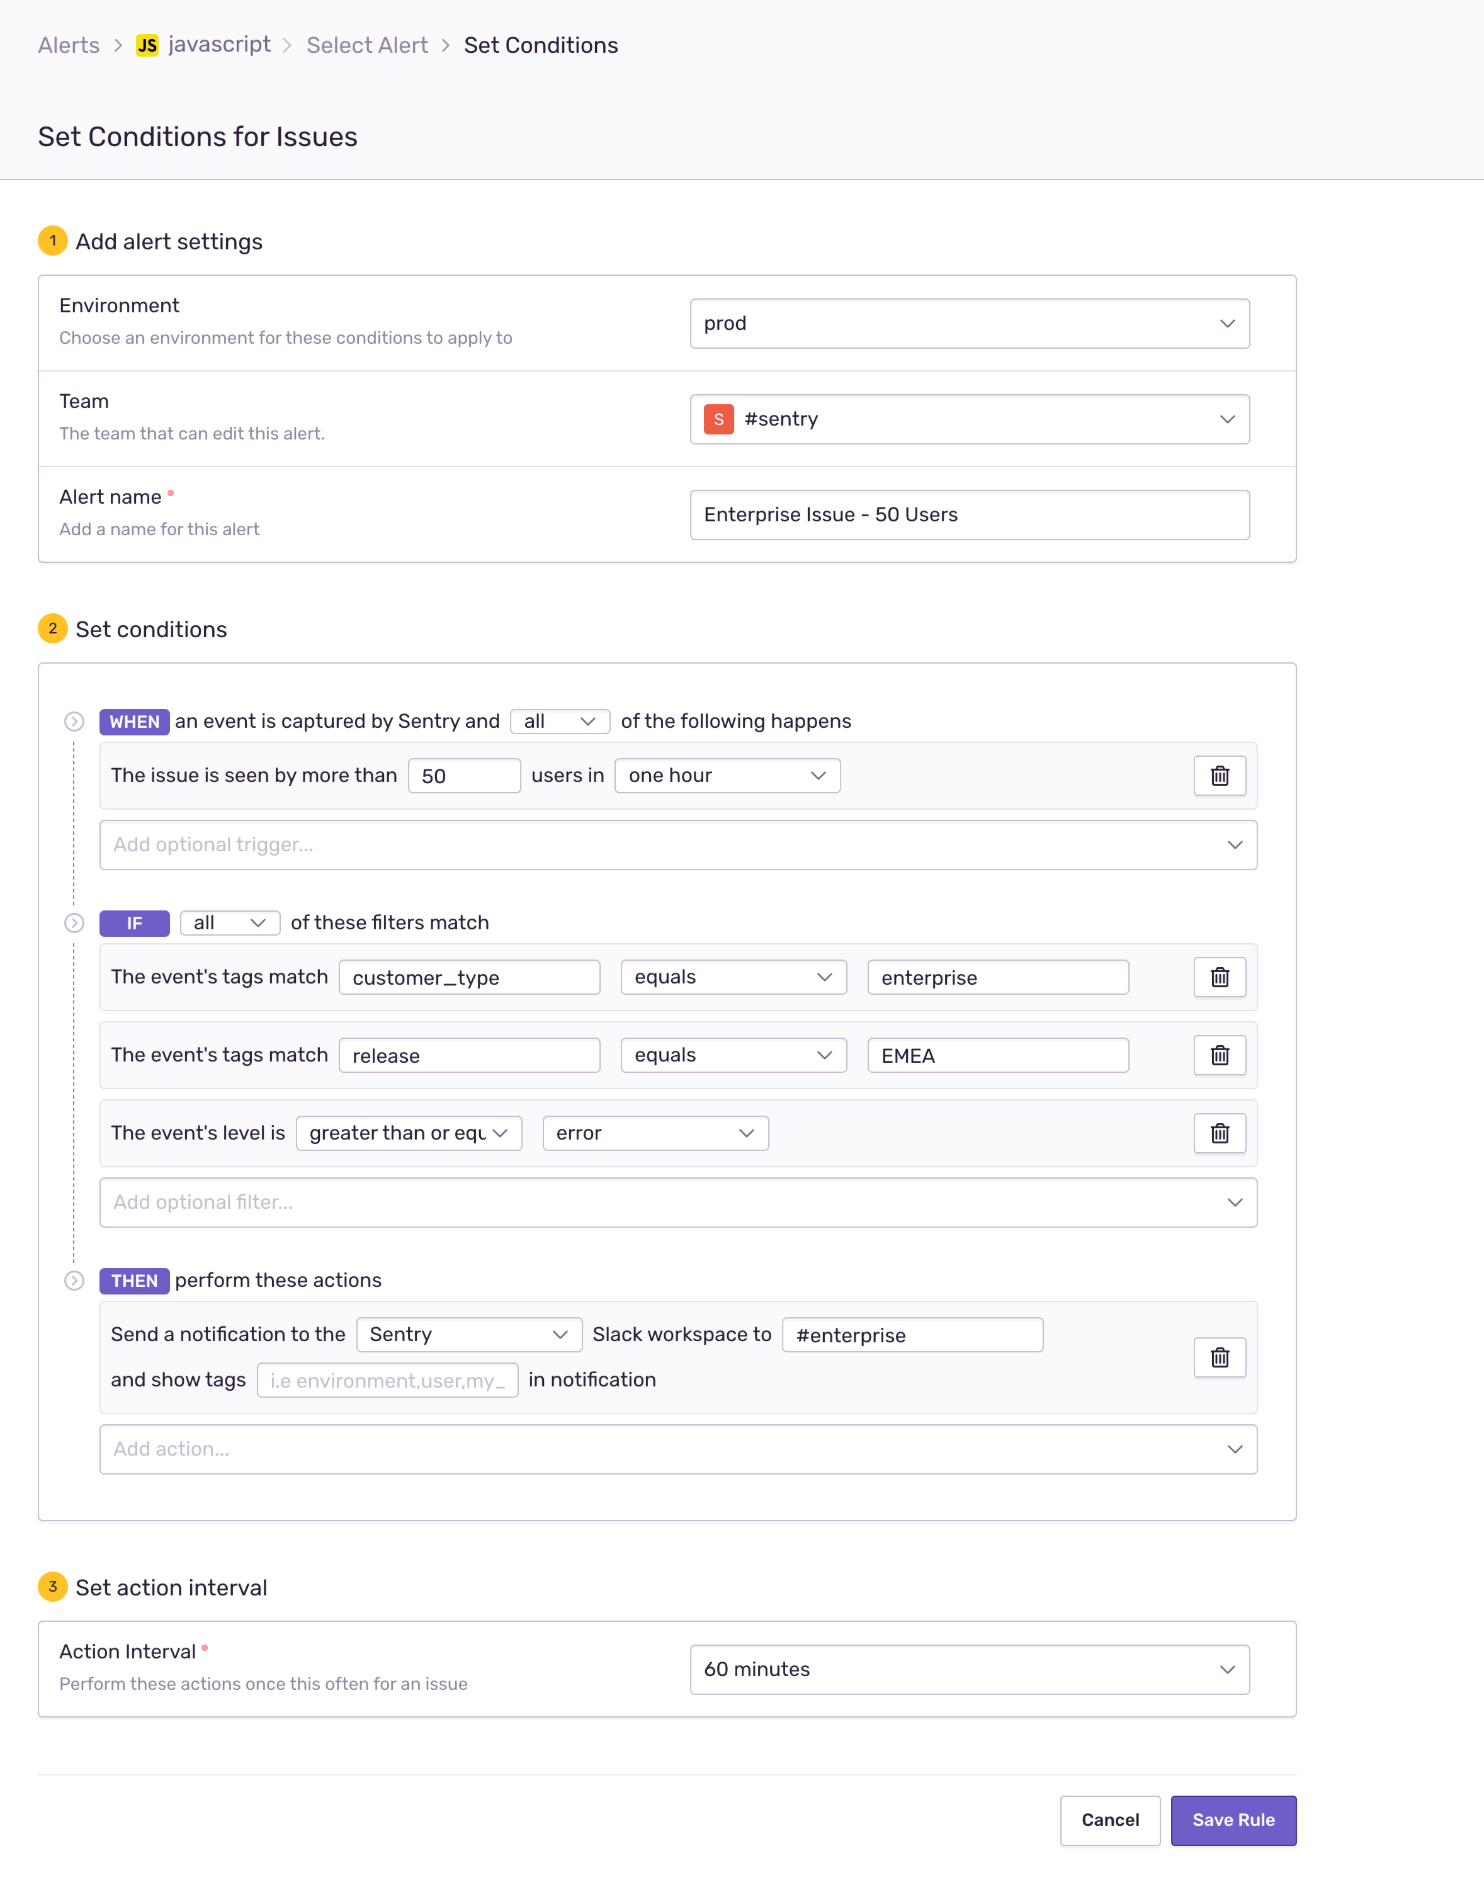Click the Alert name text field

coord(968,515)
